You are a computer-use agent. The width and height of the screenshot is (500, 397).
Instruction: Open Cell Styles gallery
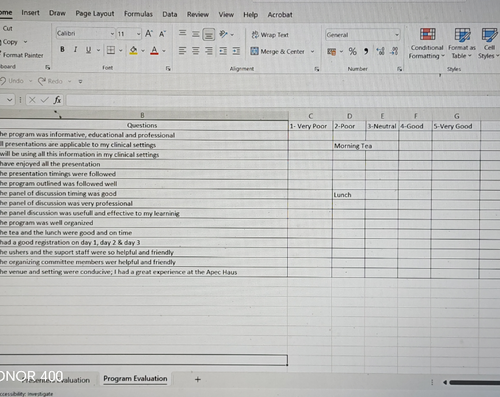[x=489, y=44]
